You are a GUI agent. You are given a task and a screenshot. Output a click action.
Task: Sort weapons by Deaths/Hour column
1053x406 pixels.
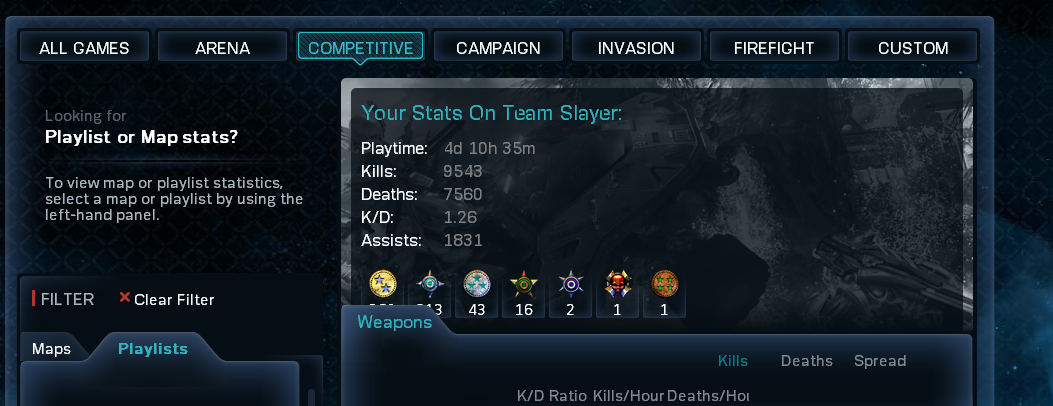(x=708, y=396)
